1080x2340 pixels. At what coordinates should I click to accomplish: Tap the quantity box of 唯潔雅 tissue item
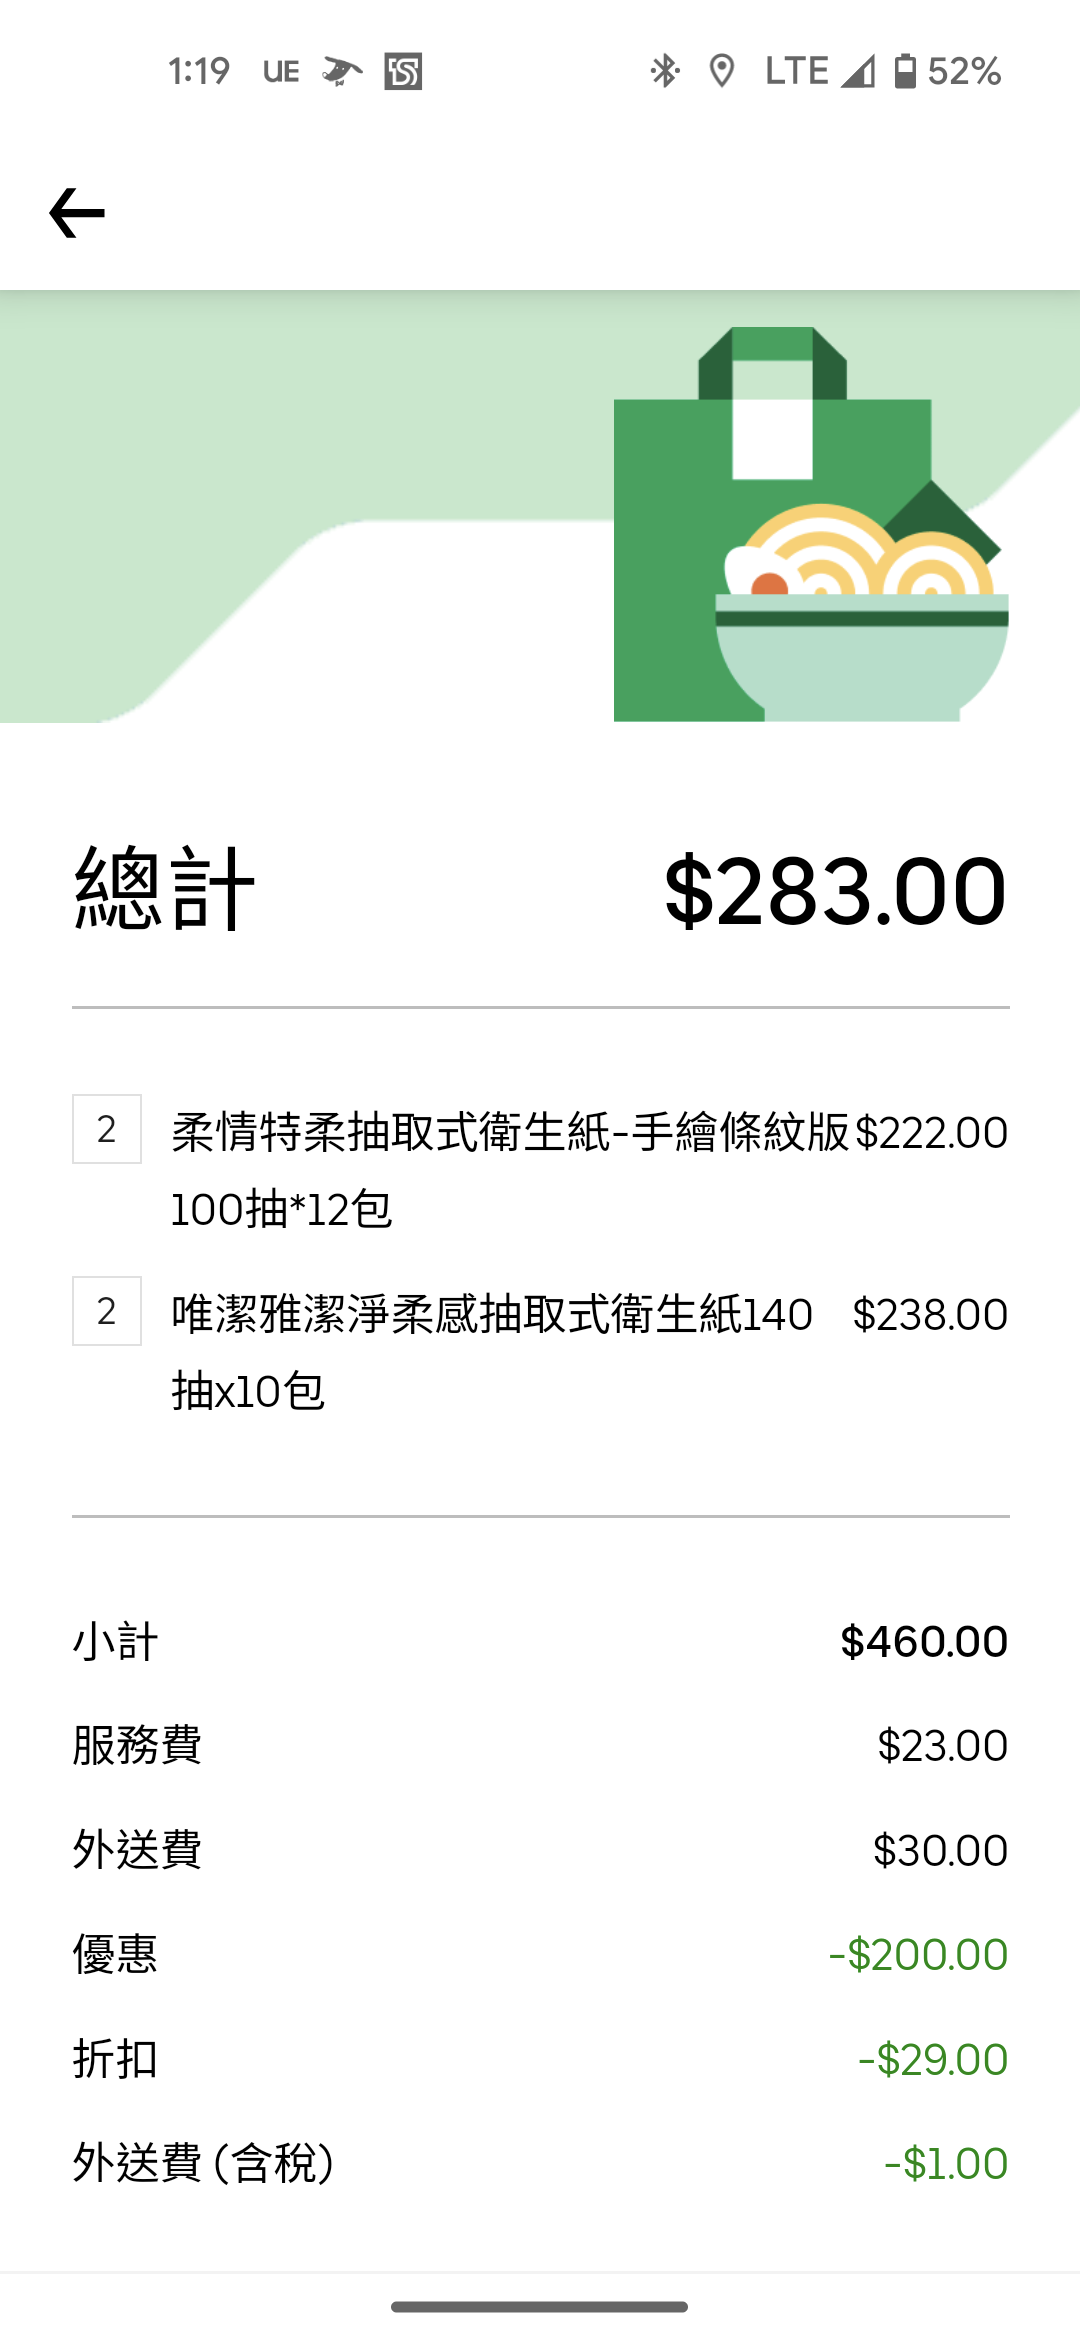click(107, 1311)
